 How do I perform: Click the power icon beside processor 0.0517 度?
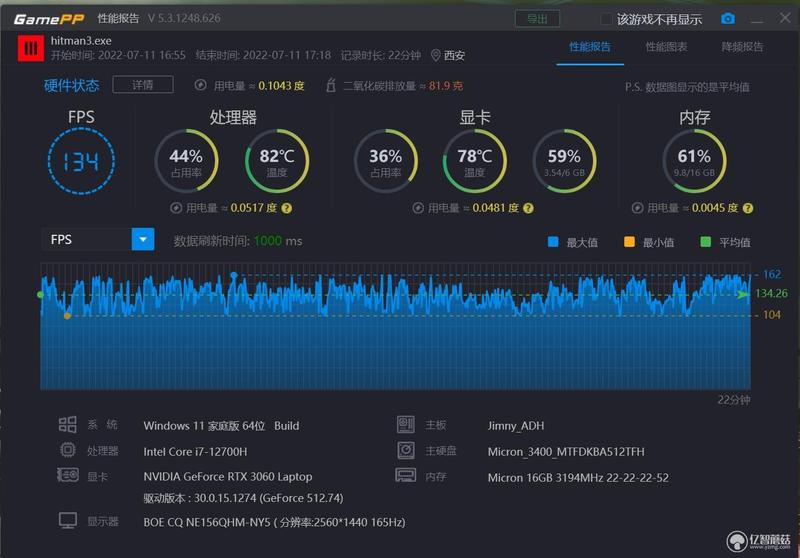coord(176,208)
